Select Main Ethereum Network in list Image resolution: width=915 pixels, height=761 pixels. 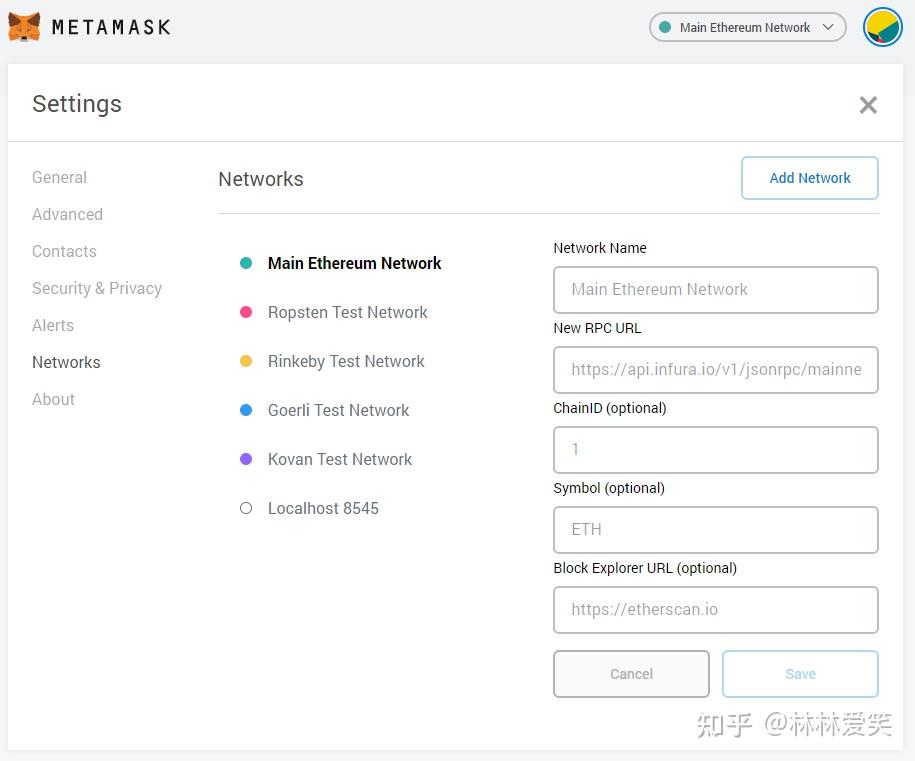[x=354, y=263]
